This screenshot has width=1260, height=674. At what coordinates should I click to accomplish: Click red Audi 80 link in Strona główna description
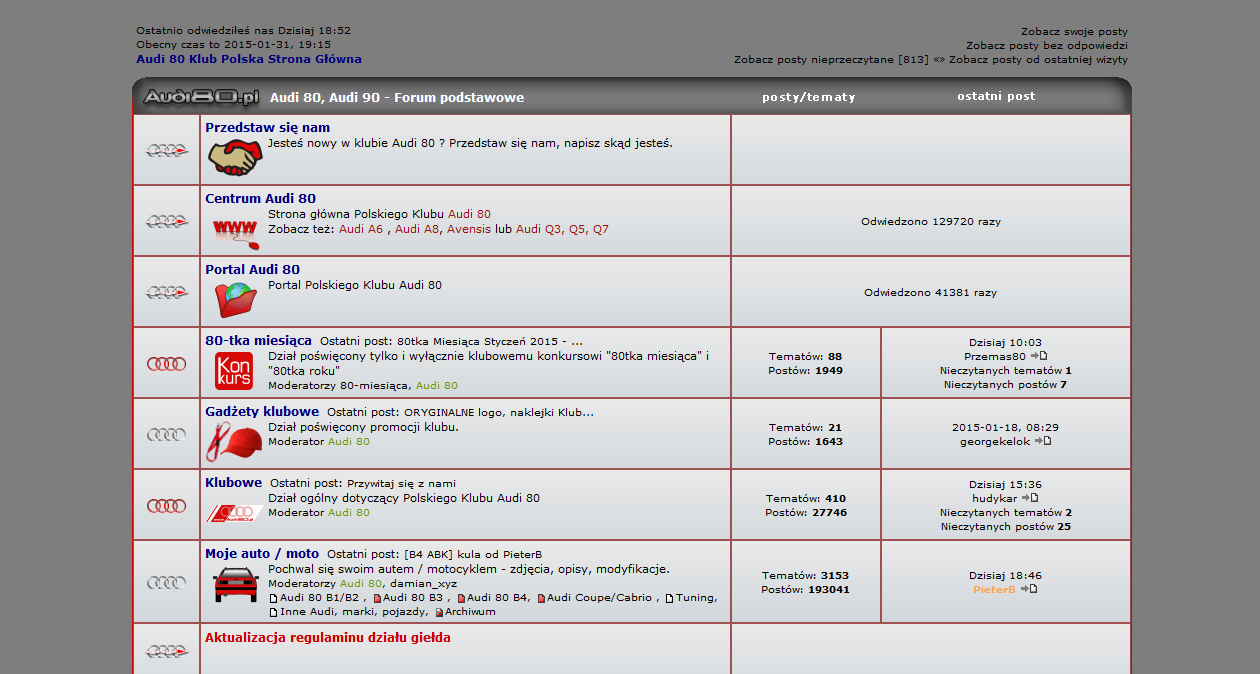469,214
